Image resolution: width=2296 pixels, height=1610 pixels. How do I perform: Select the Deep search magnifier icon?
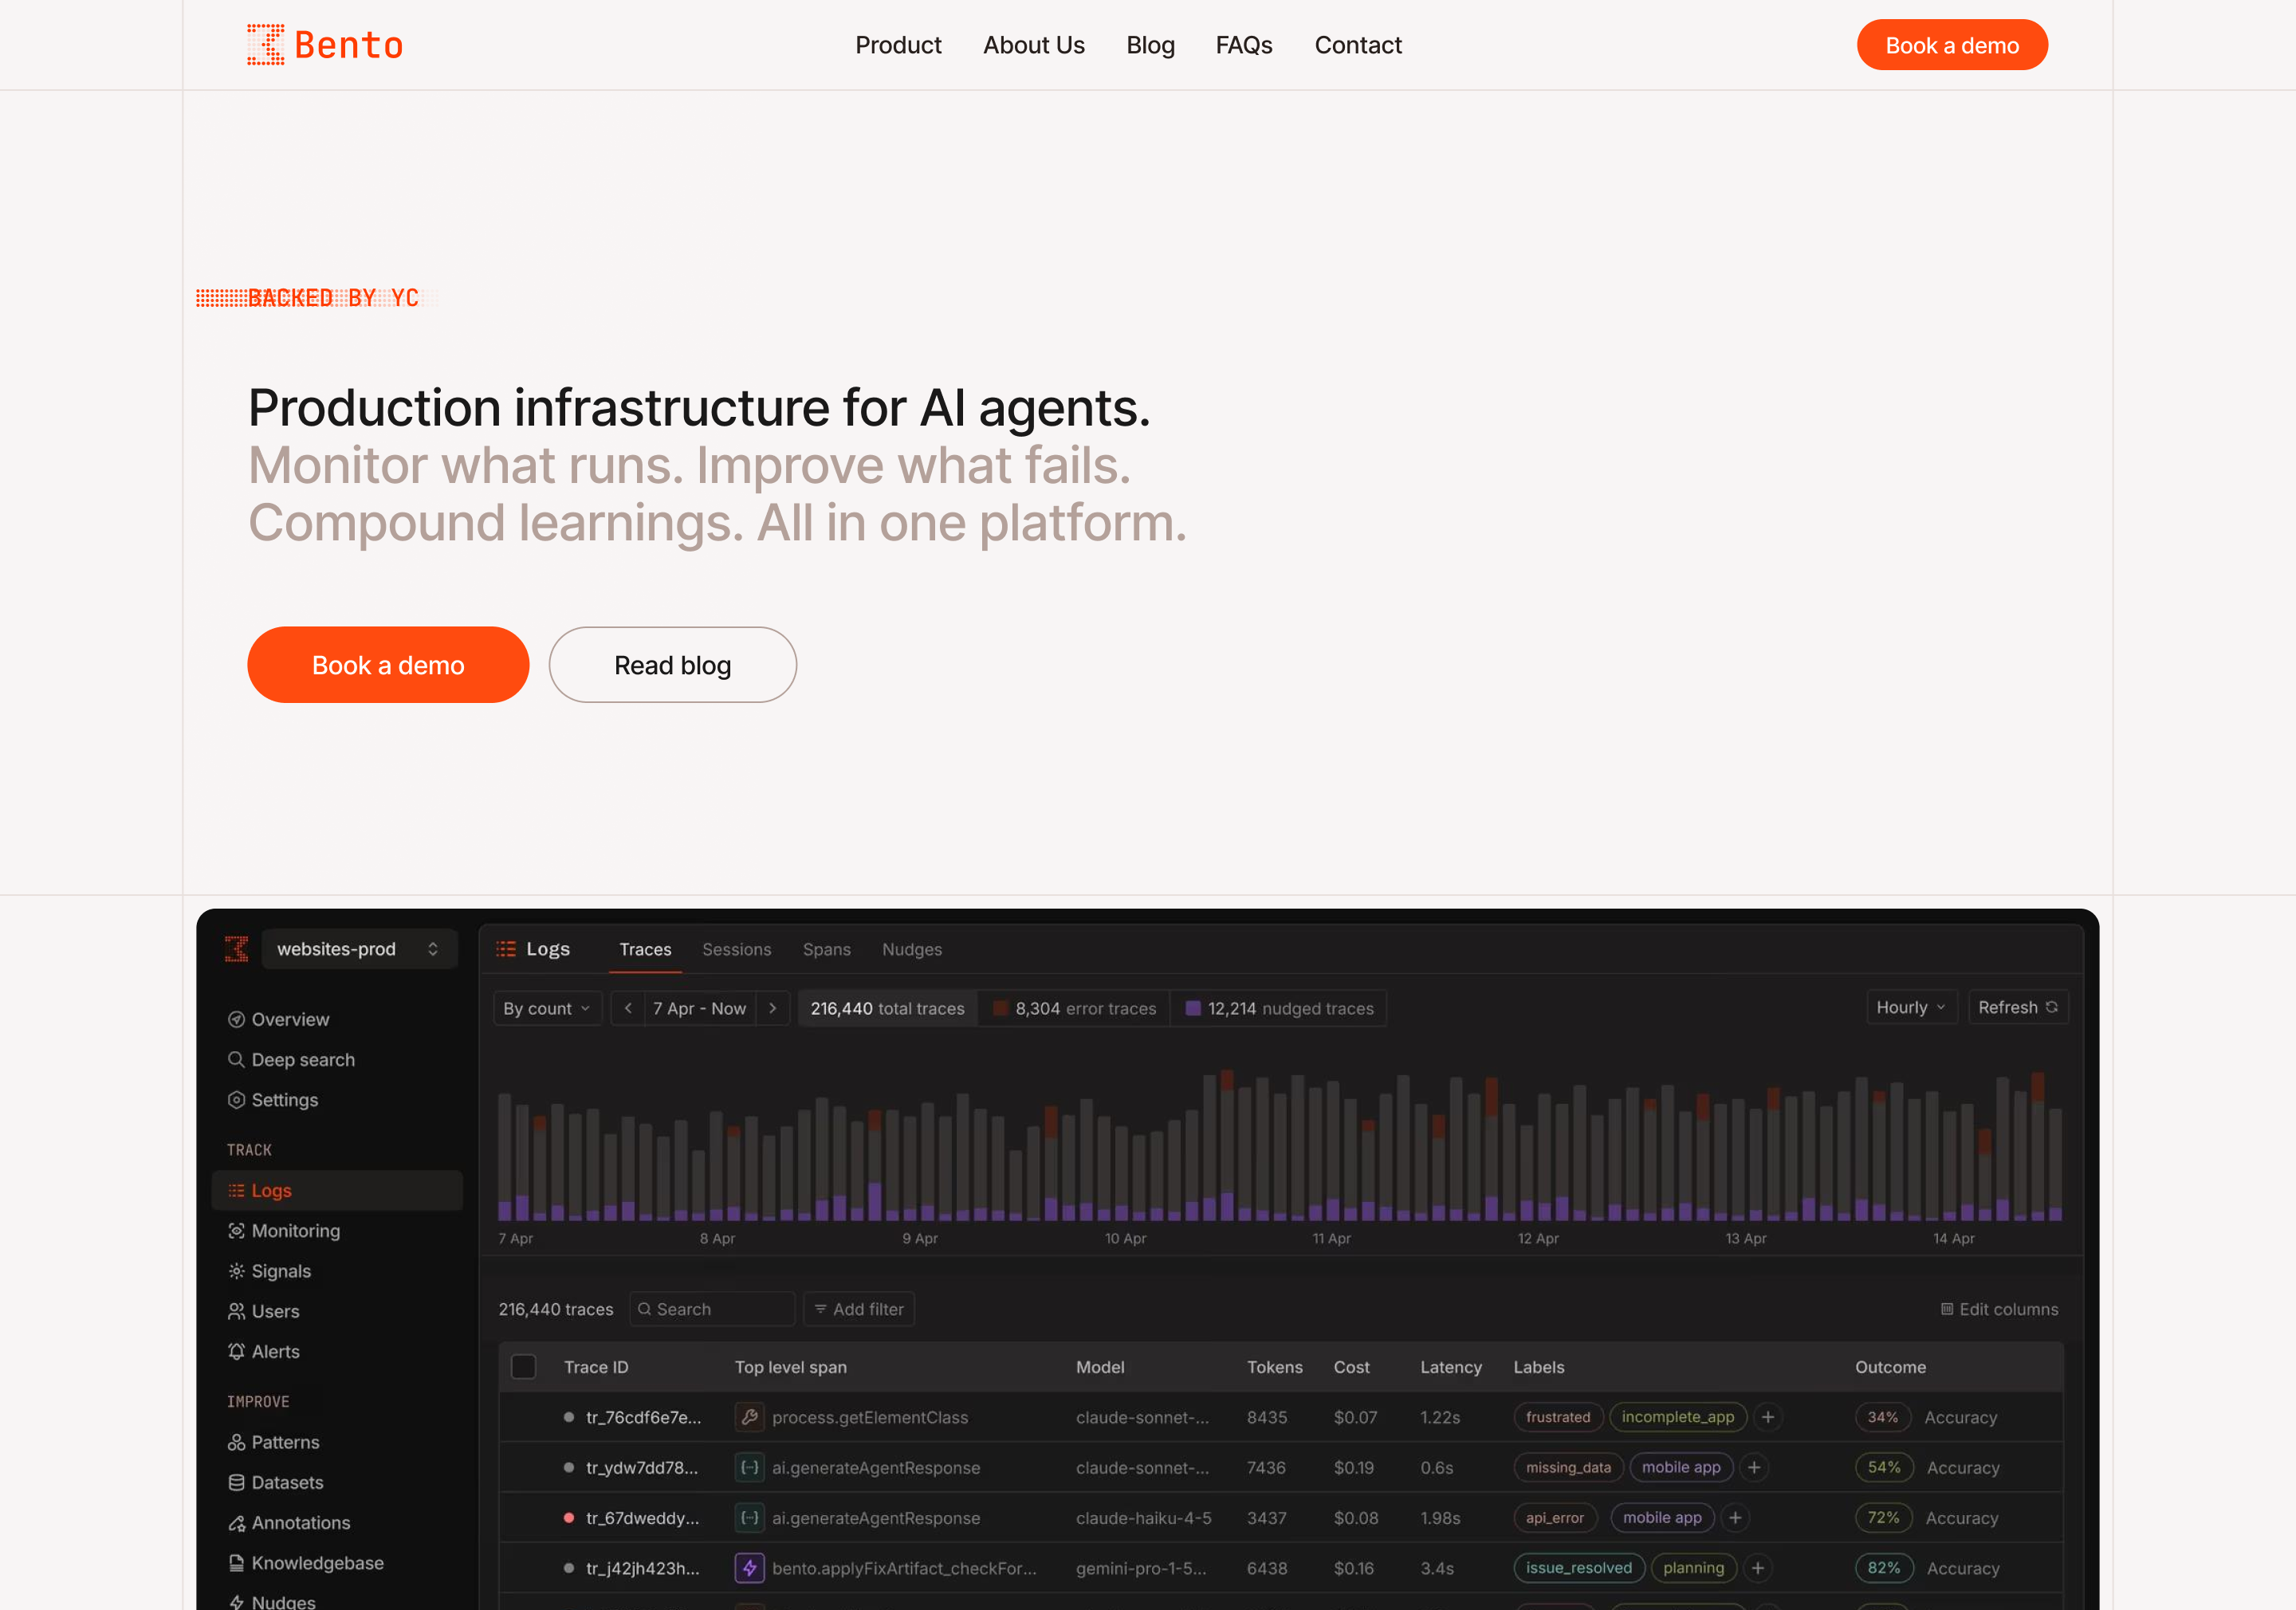point(236,1059)
